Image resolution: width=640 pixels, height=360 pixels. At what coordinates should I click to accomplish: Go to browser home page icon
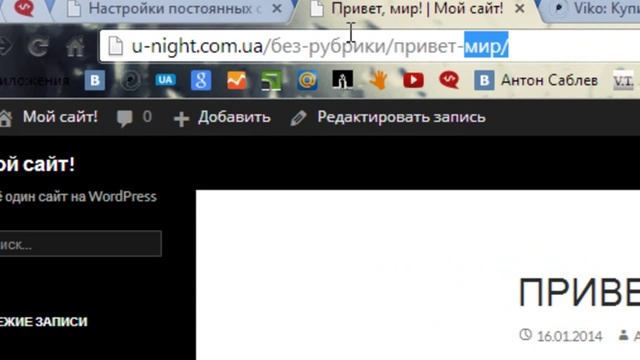pos(75,46)
